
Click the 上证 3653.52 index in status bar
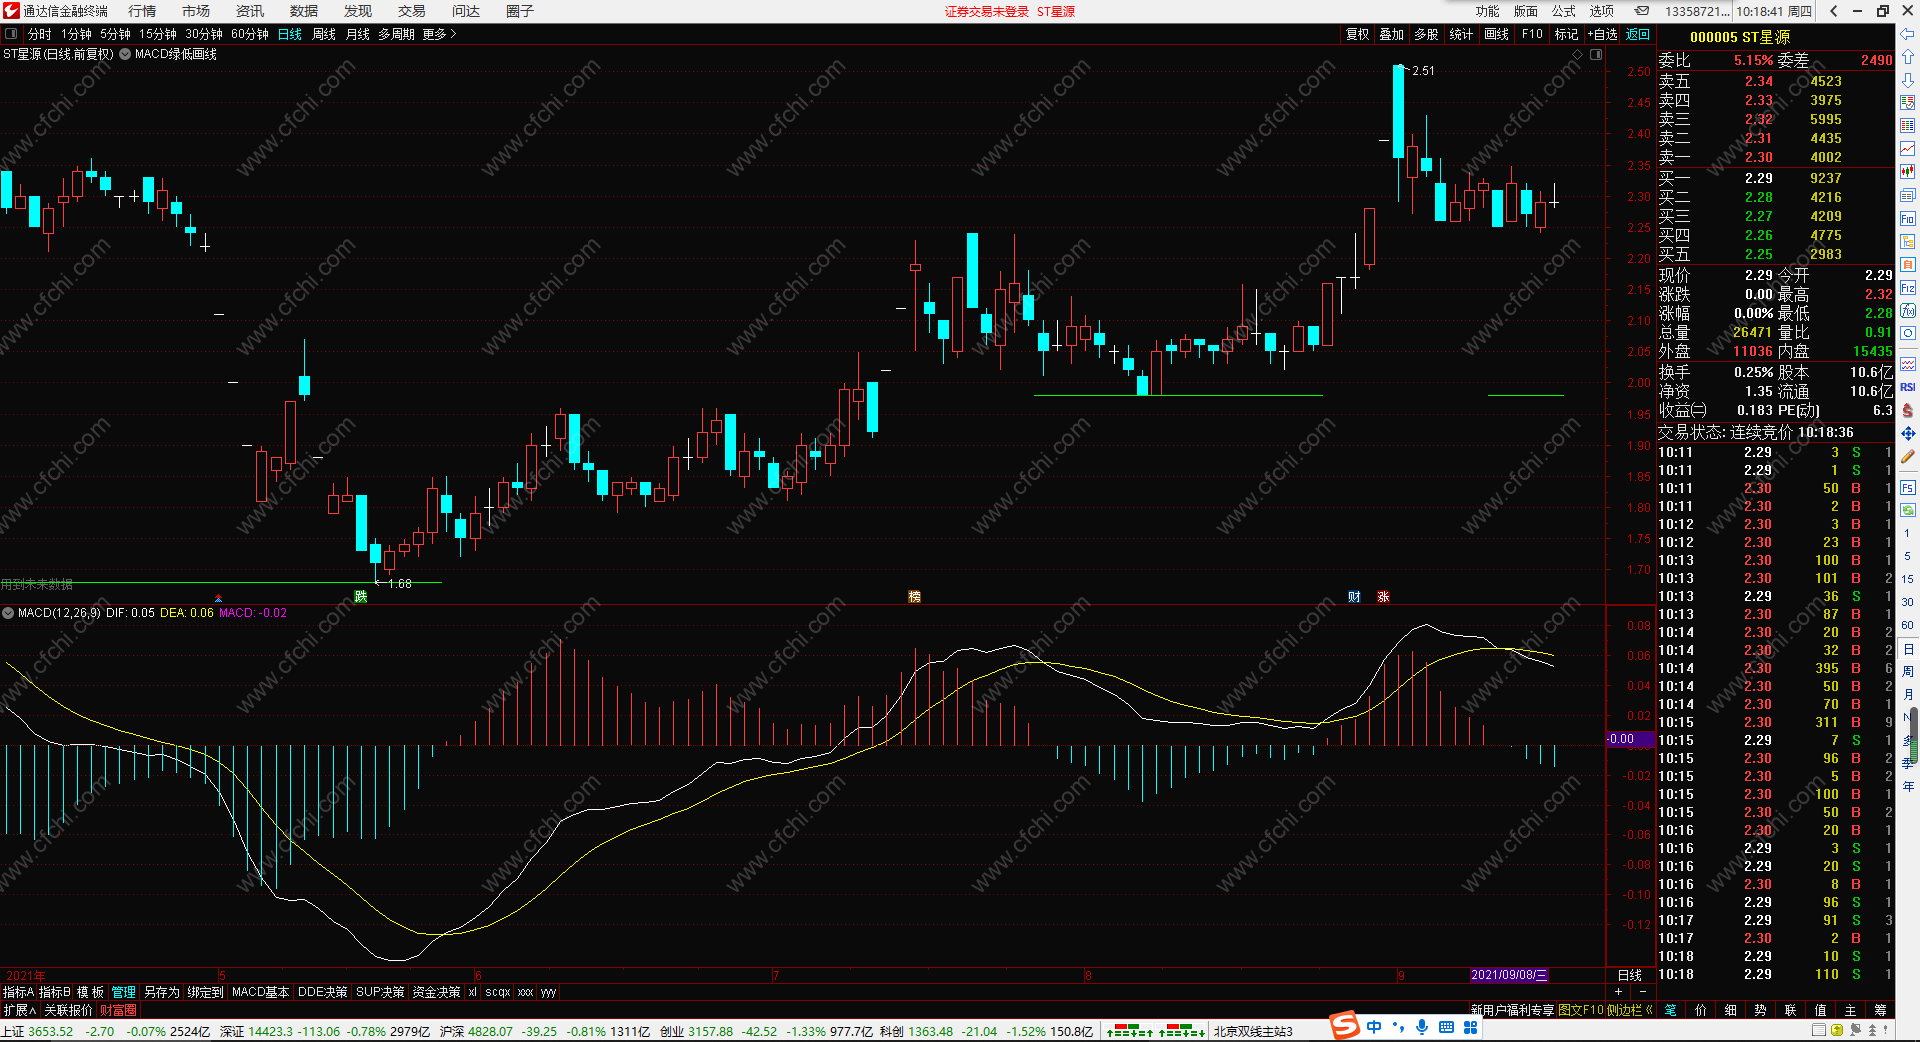pyautogui.click(x=37, y=1031)
